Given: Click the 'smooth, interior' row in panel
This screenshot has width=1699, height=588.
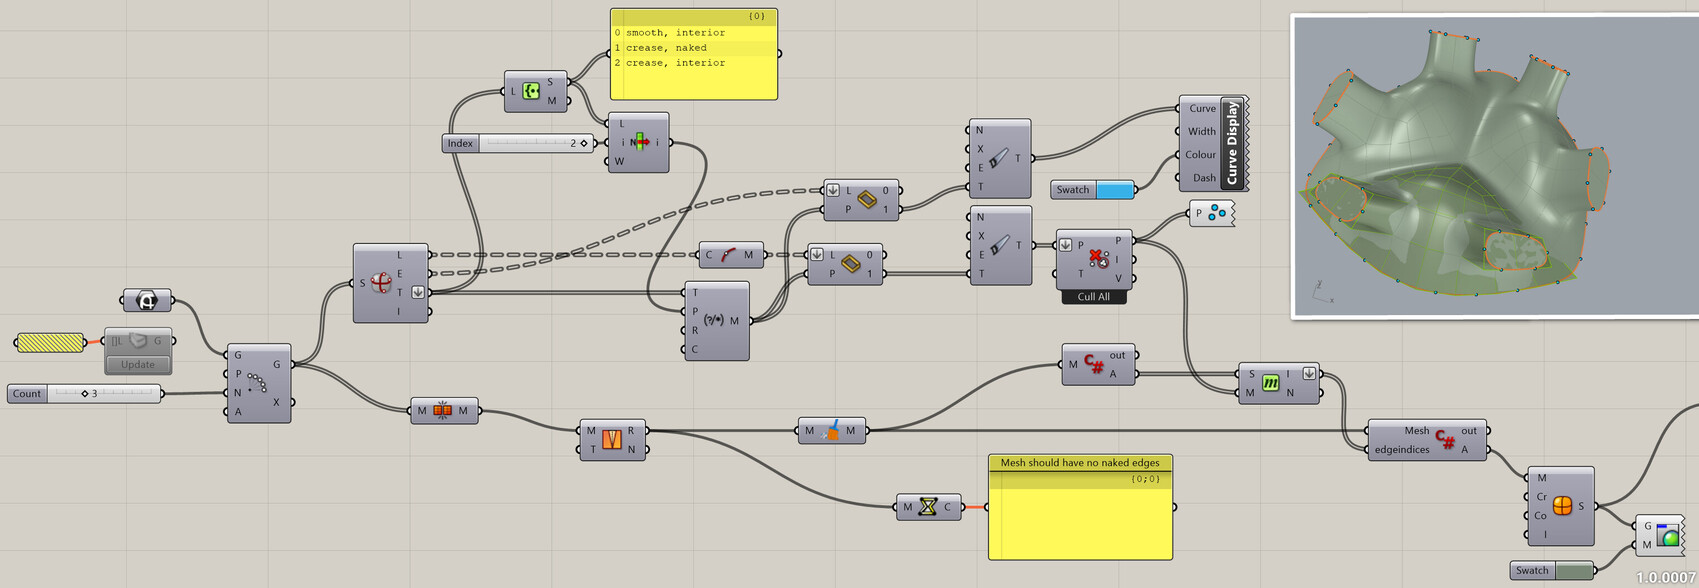Looking at the screenshot, I should click(x=694, y=33).
